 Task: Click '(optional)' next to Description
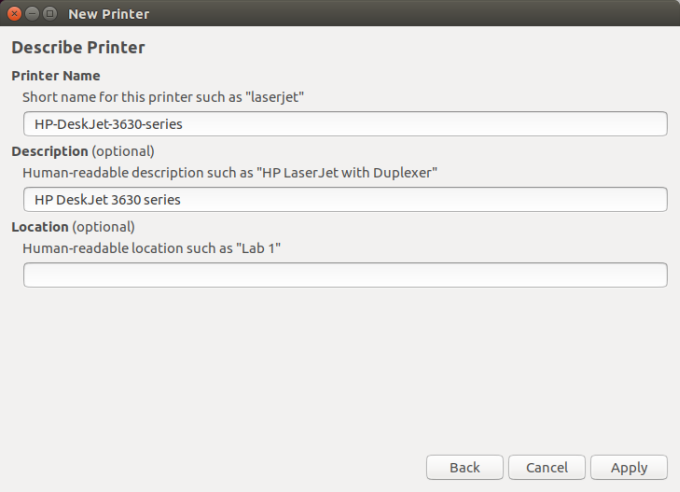click(x=123, y=152)
